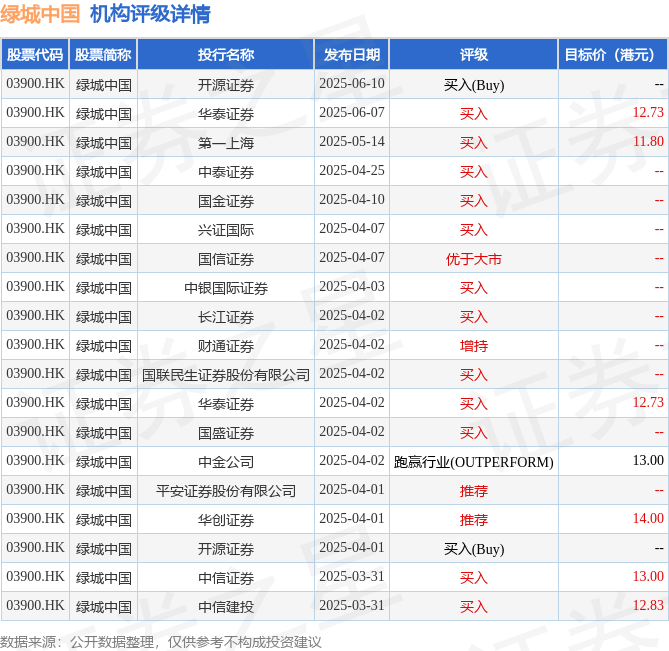Screen dimensions: 669x651
Task: Click 开源证券 in the 2025-06-10 row
Action: (226, 85)
